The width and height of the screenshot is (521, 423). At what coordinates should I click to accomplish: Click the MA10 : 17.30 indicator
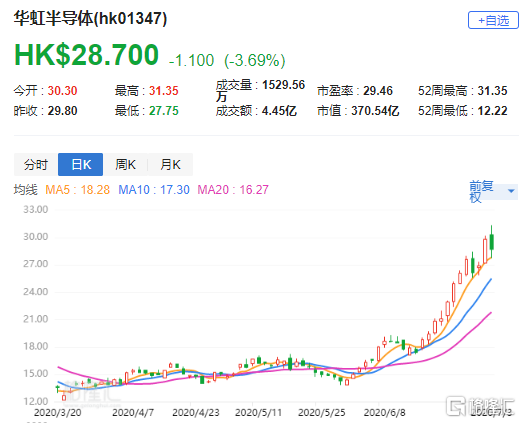click(154, 190)
